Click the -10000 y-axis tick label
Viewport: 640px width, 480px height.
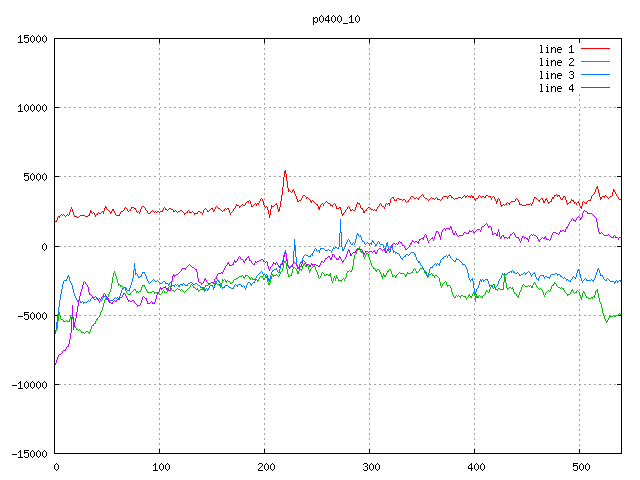point(28,384)
